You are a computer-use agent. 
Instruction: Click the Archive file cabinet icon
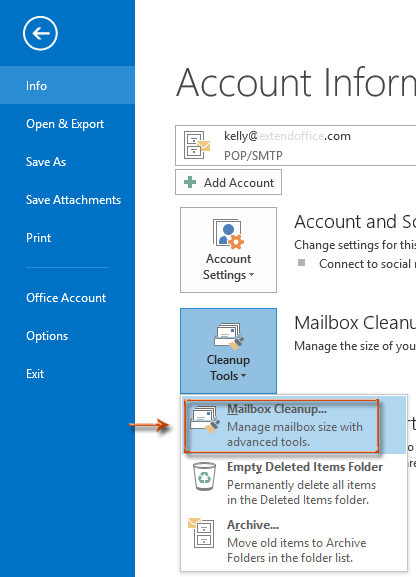[201, 533]
